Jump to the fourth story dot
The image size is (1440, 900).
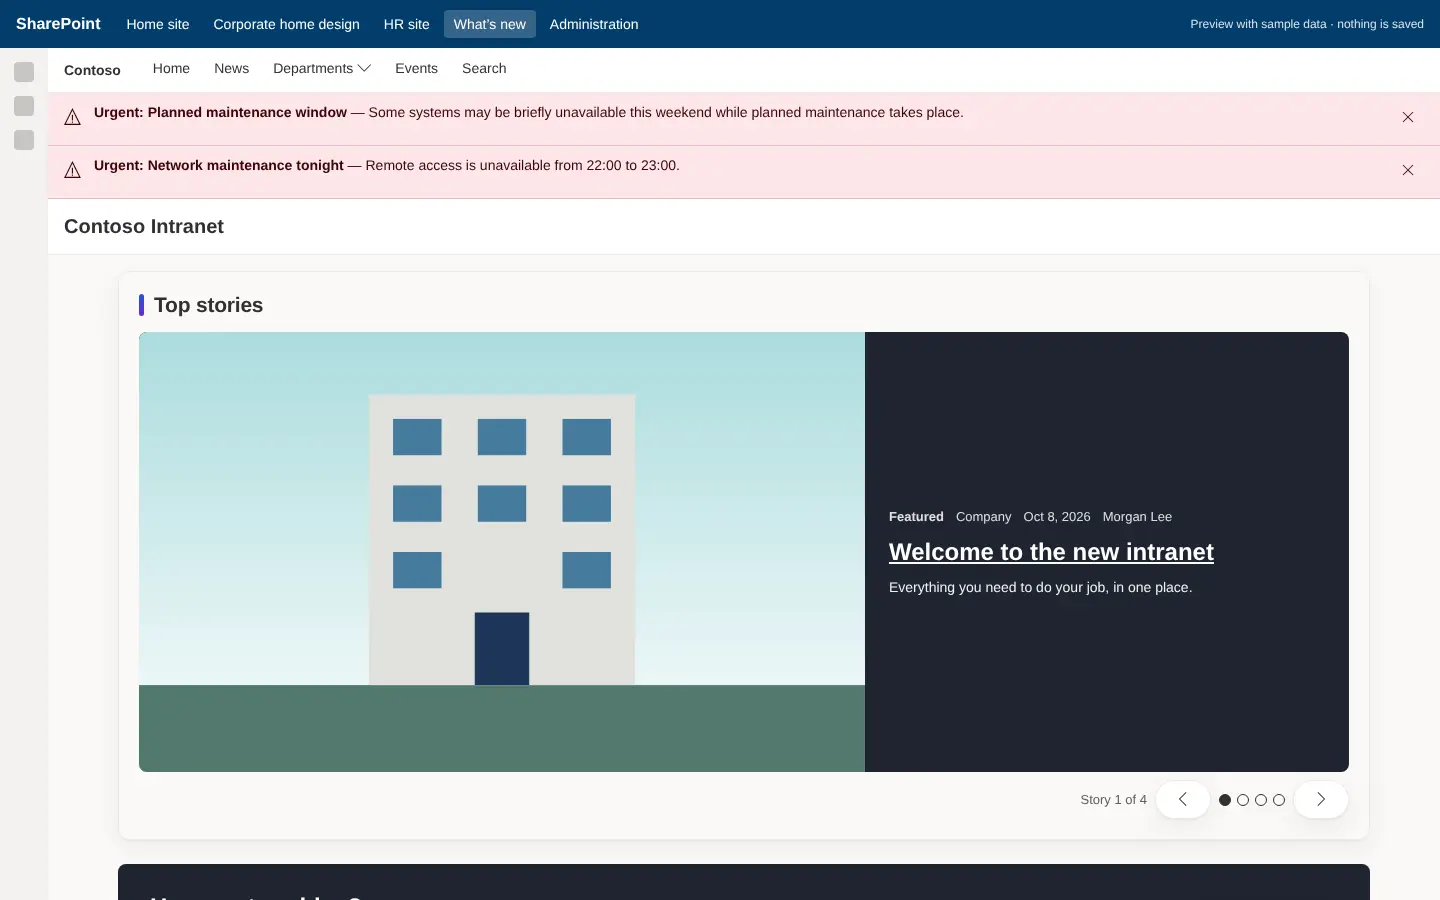point(1279,800)
